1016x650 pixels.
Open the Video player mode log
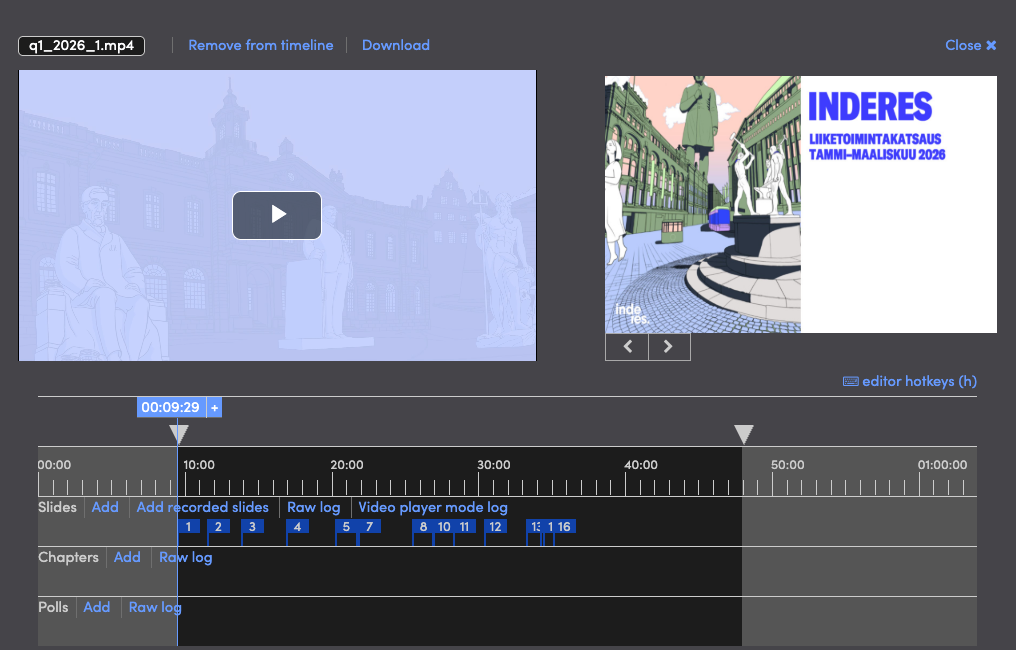pos(433,507)
